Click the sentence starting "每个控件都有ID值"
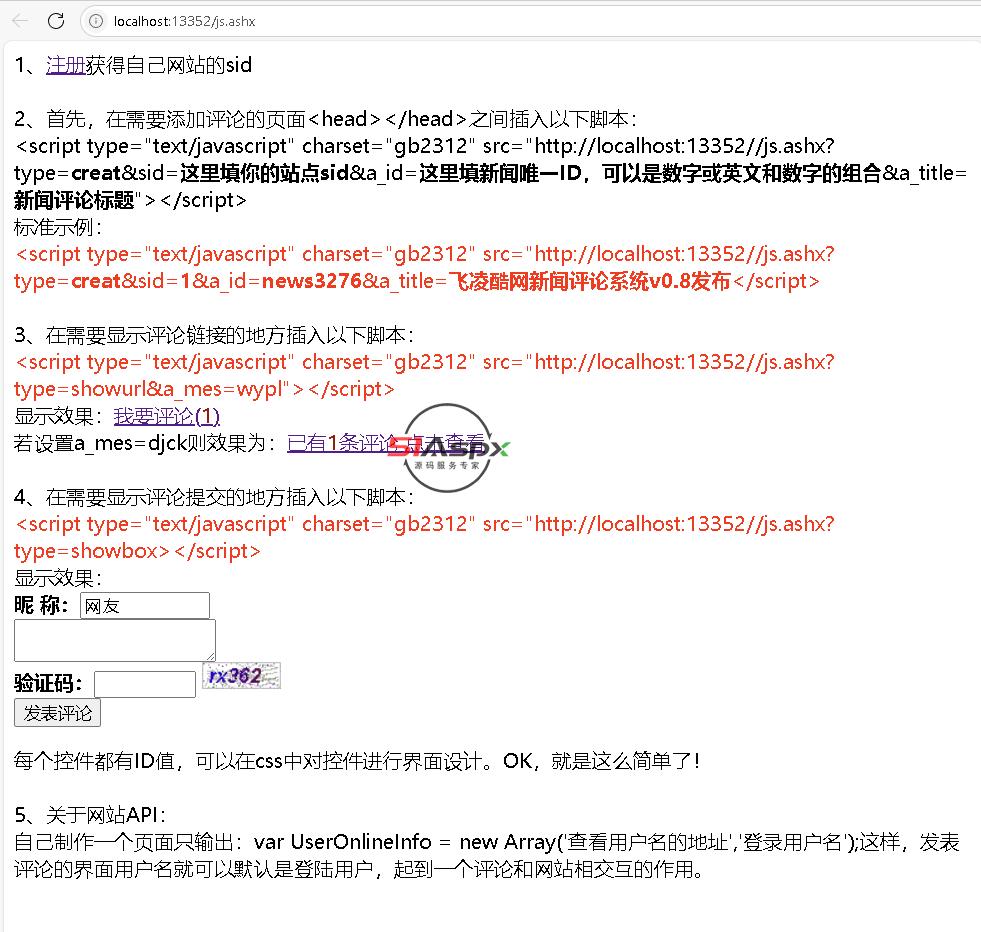 point(357,761)
